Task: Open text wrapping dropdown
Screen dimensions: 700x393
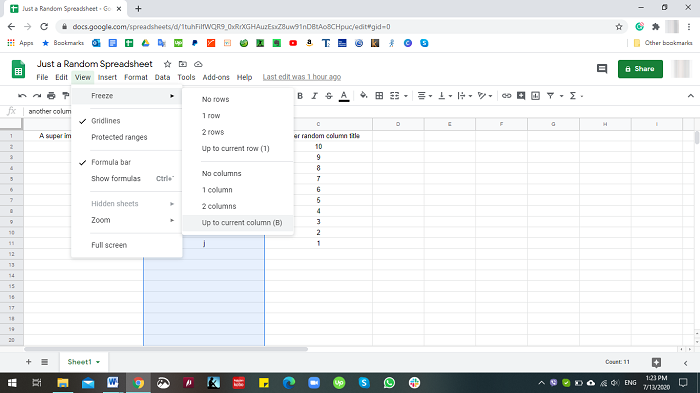Action: (x=465, y=96)
